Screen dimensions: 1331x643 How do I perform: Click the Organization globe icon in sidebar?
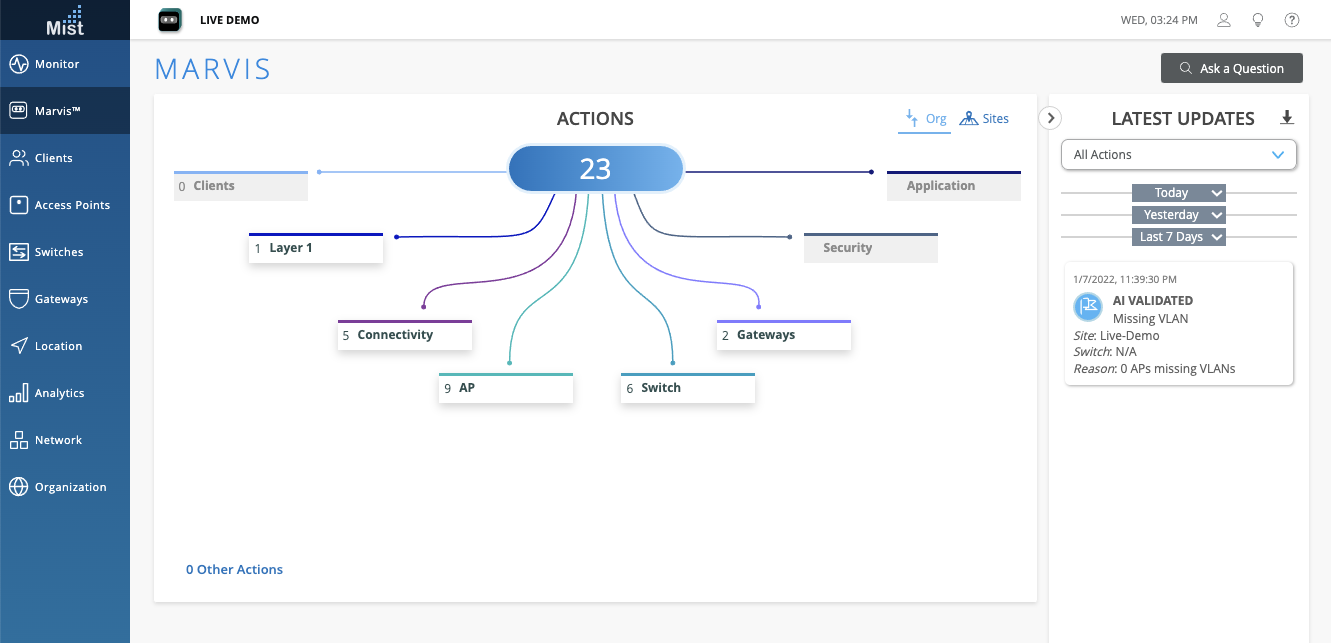pos(18,487)
